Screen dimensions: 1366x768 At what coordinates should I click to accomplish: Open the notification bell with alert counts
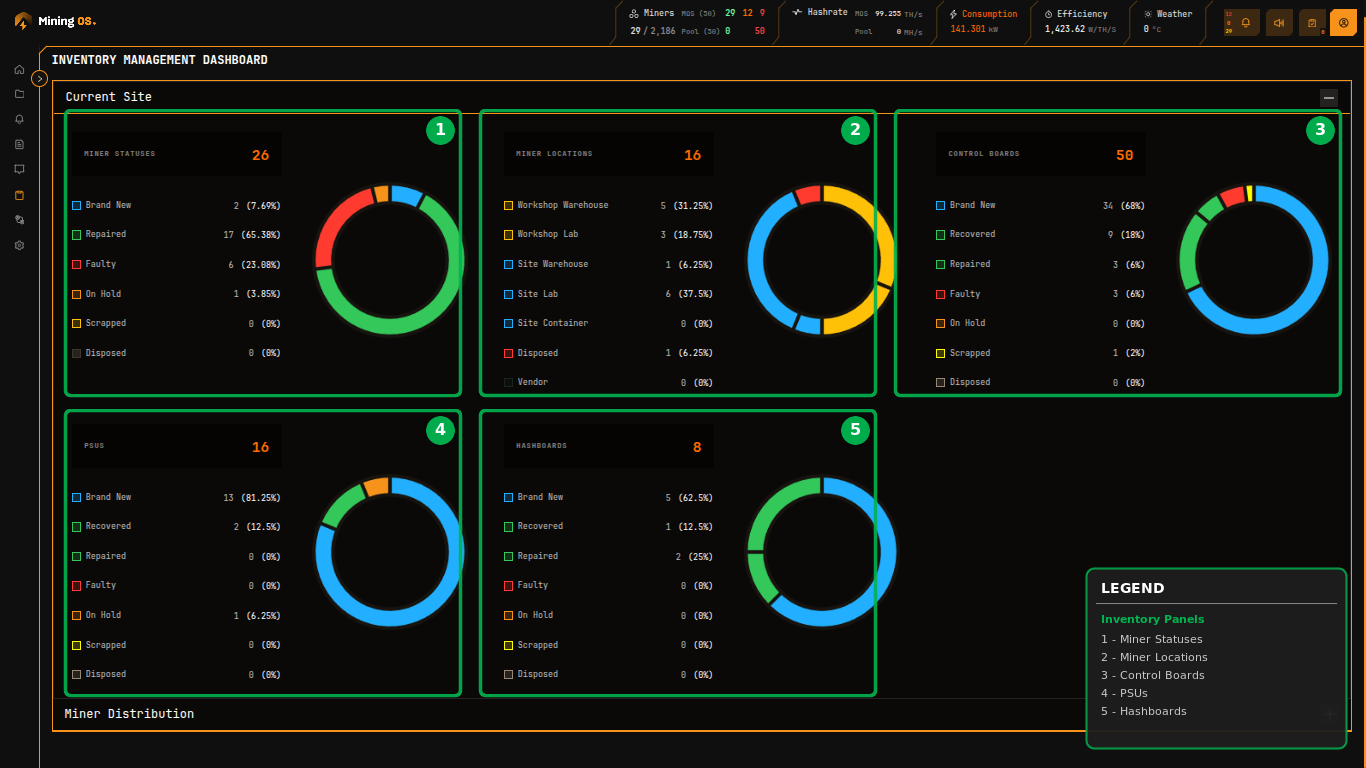[1245, 22]
